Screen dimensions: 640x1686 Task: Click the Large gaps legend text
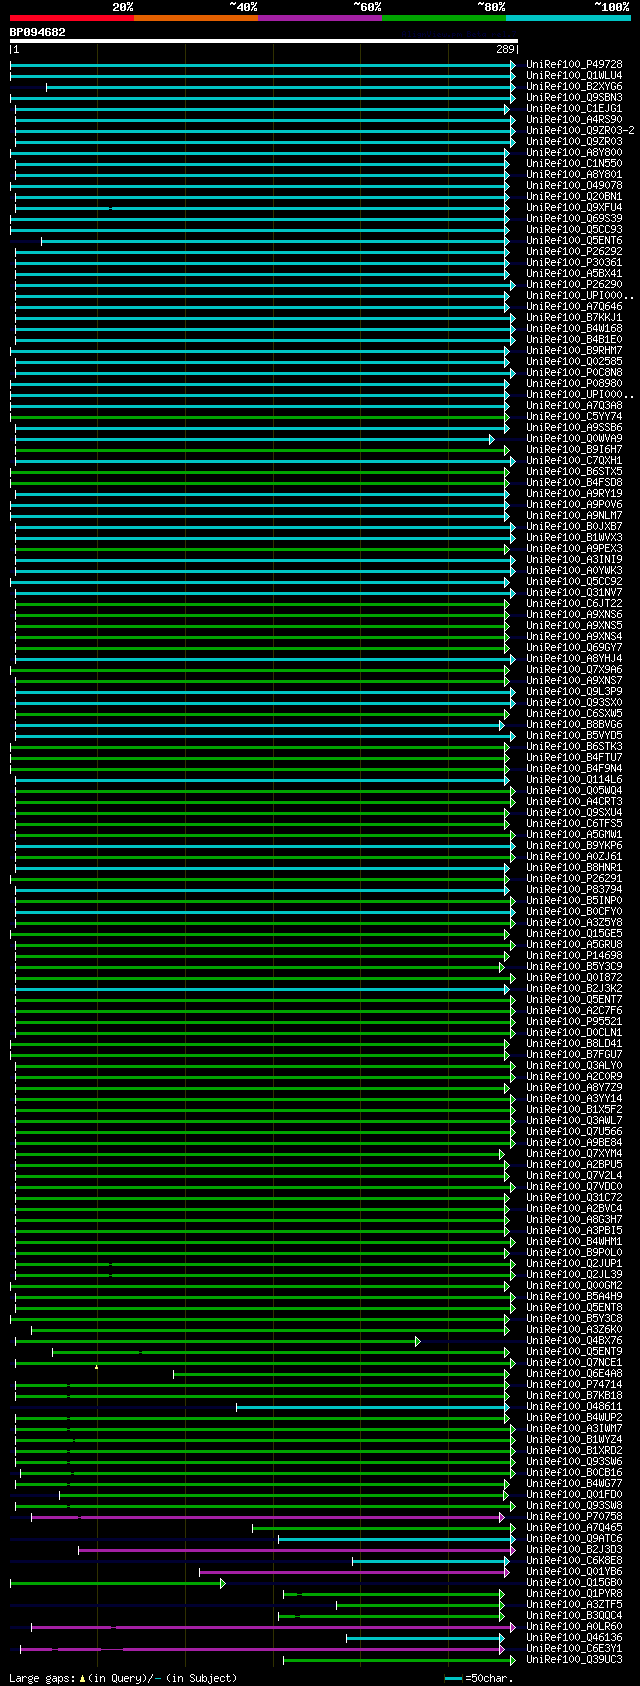pyautogui.click(x=123, y=1678)
